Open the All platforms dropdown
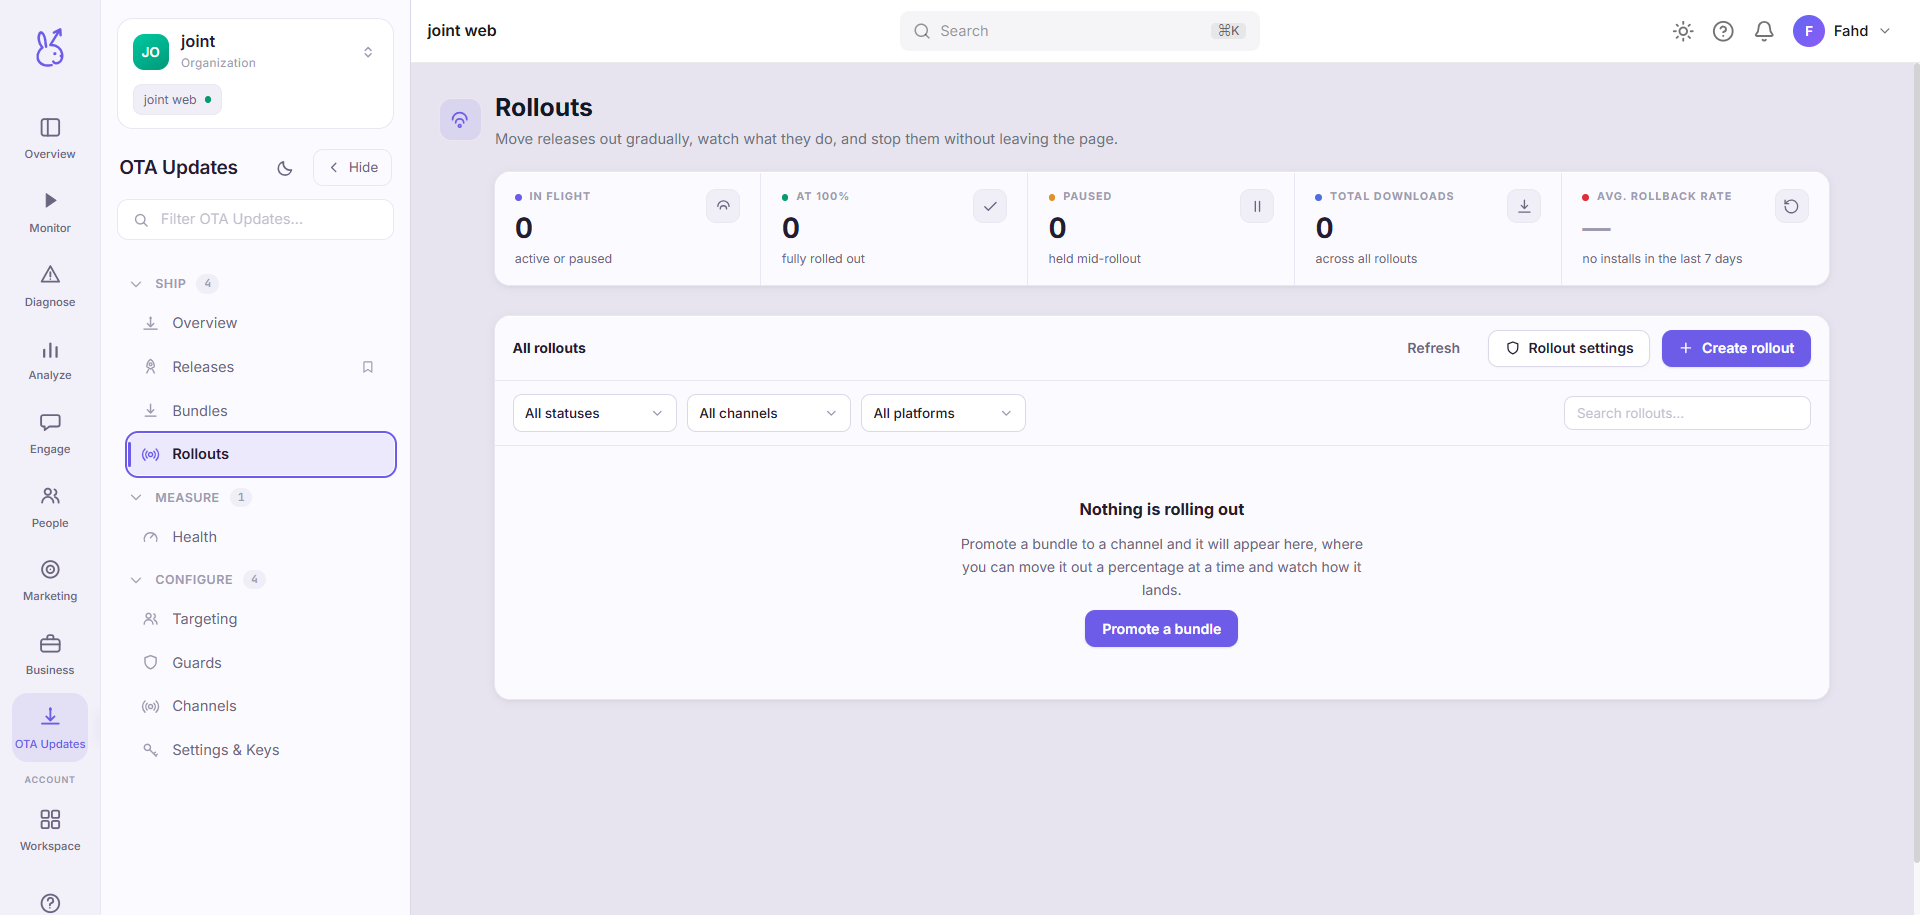Image resolution: width=1920 pixels, height=915 pixels. tap(943, 413)
